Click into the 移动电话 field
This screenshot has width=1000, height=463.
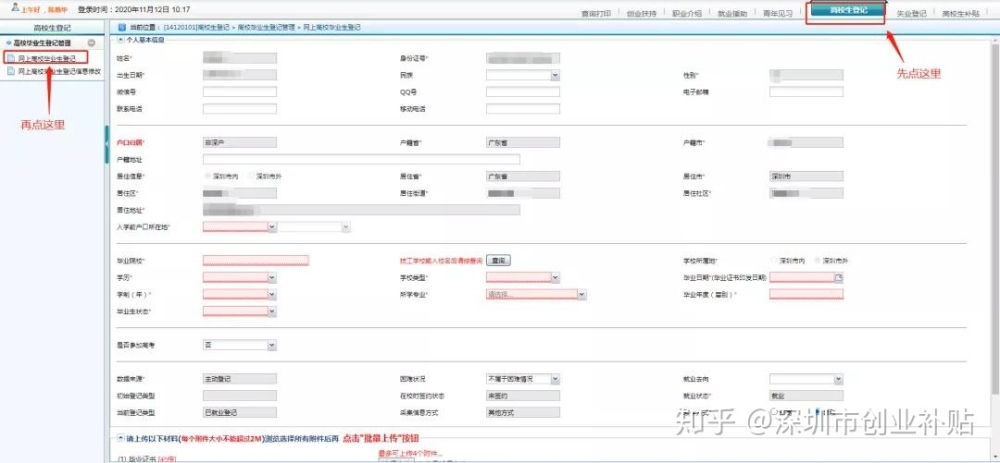[523, 108]
